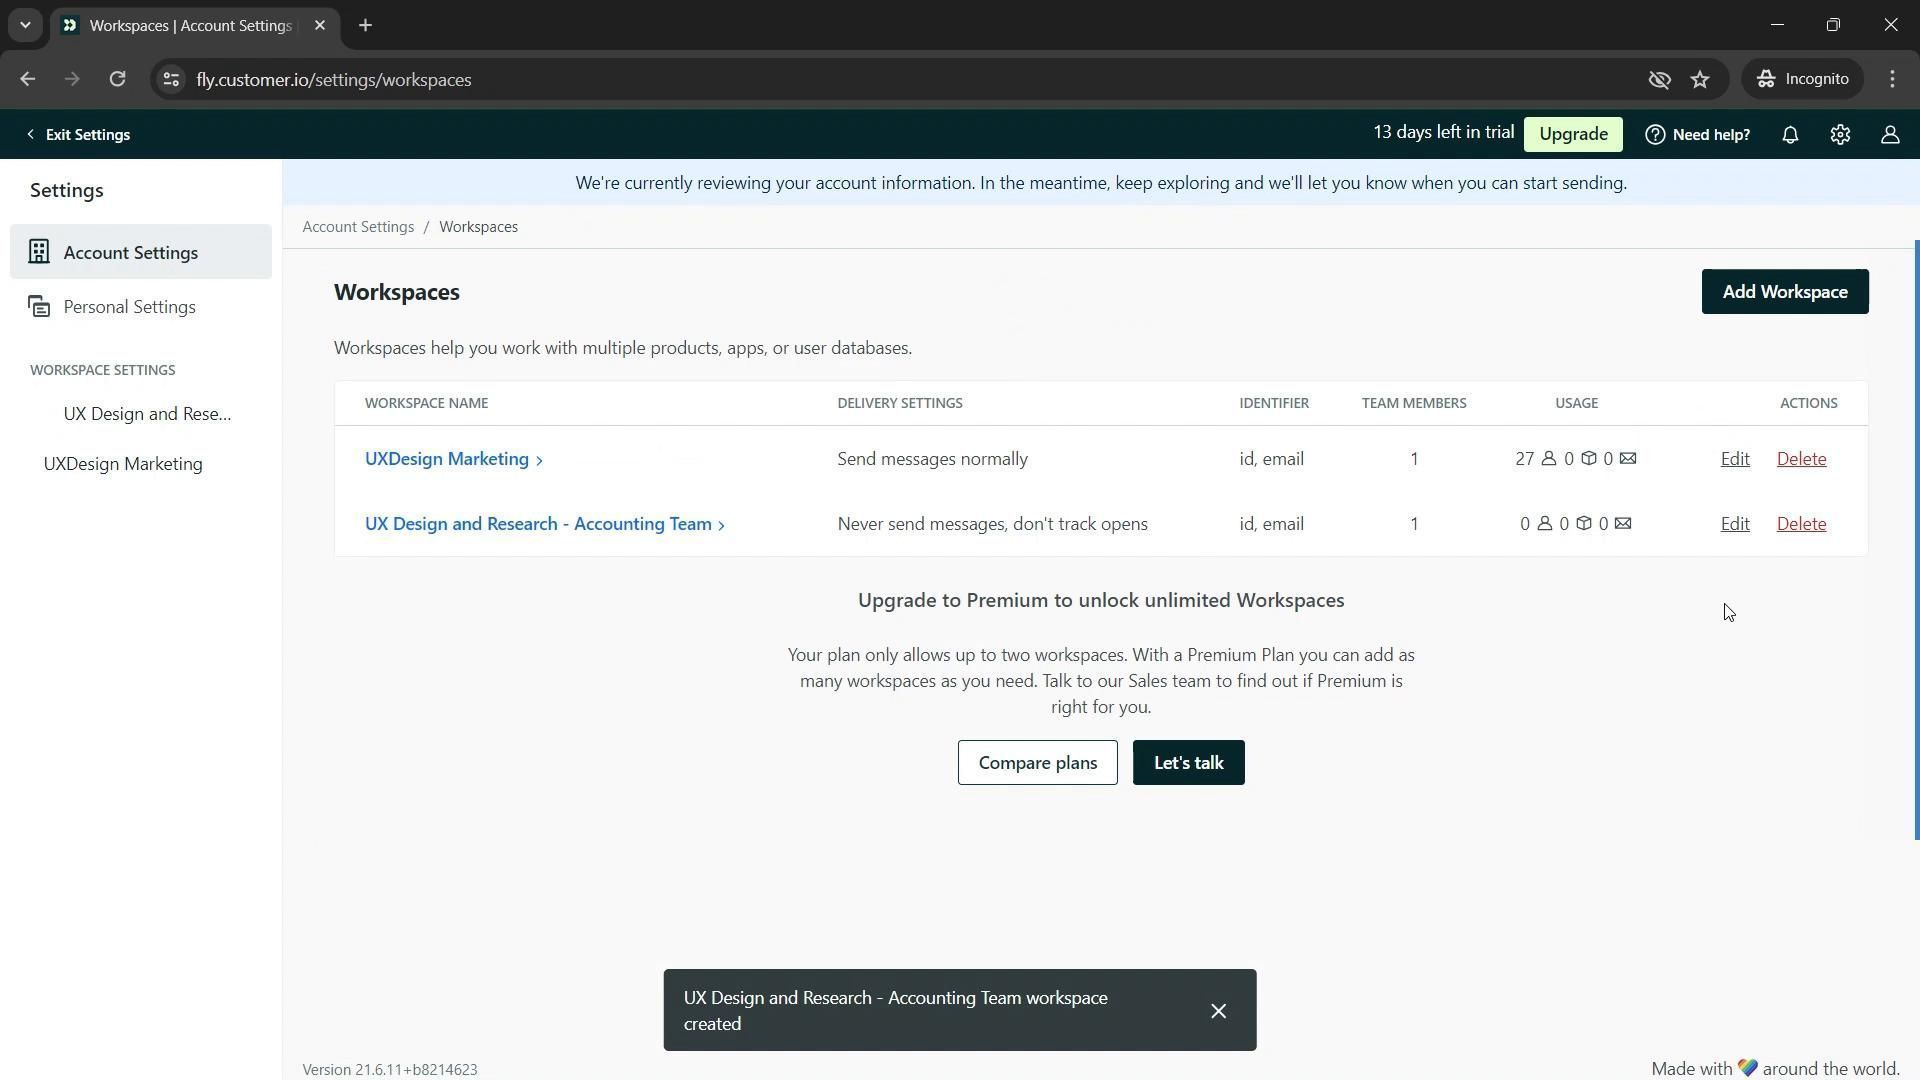The height and width of the screenshot is (1080, 1920).
Task: Click the site information icon in address bar
Action: click(171, 80)
